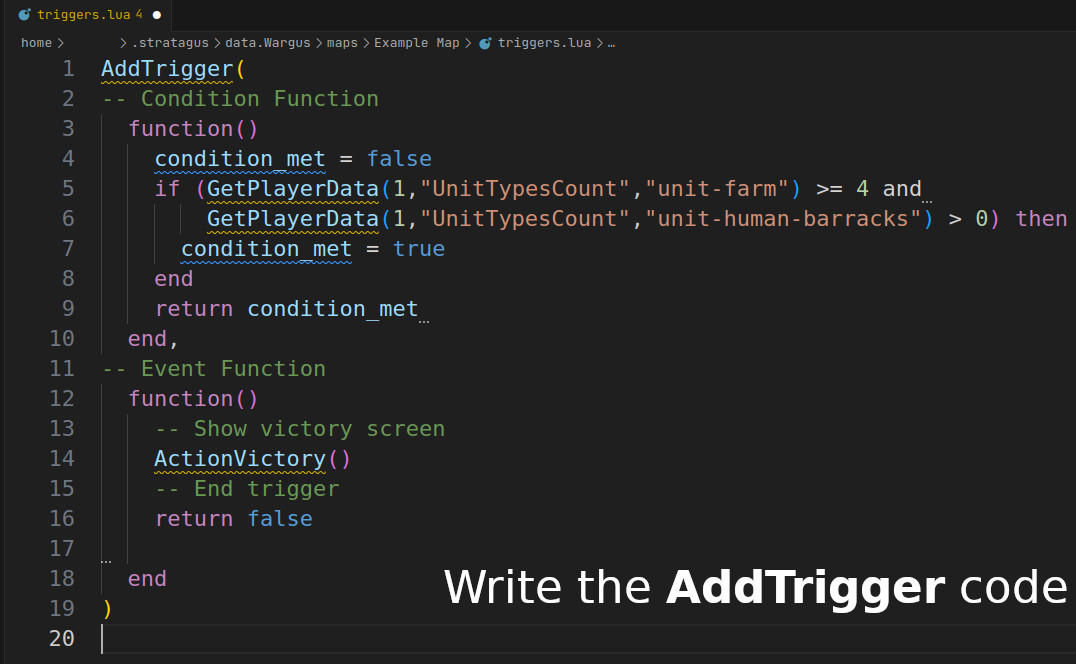This screenshot has height=664, width=1076.
Task: Click the Lua icon on the triggers.lua tab
Action: coord(25,15)
